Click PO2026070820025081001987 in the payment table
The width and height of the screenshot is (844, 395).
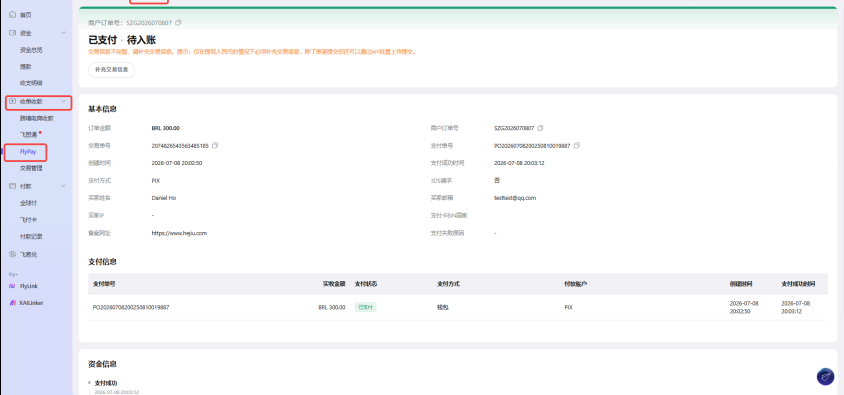coord(131,307)
